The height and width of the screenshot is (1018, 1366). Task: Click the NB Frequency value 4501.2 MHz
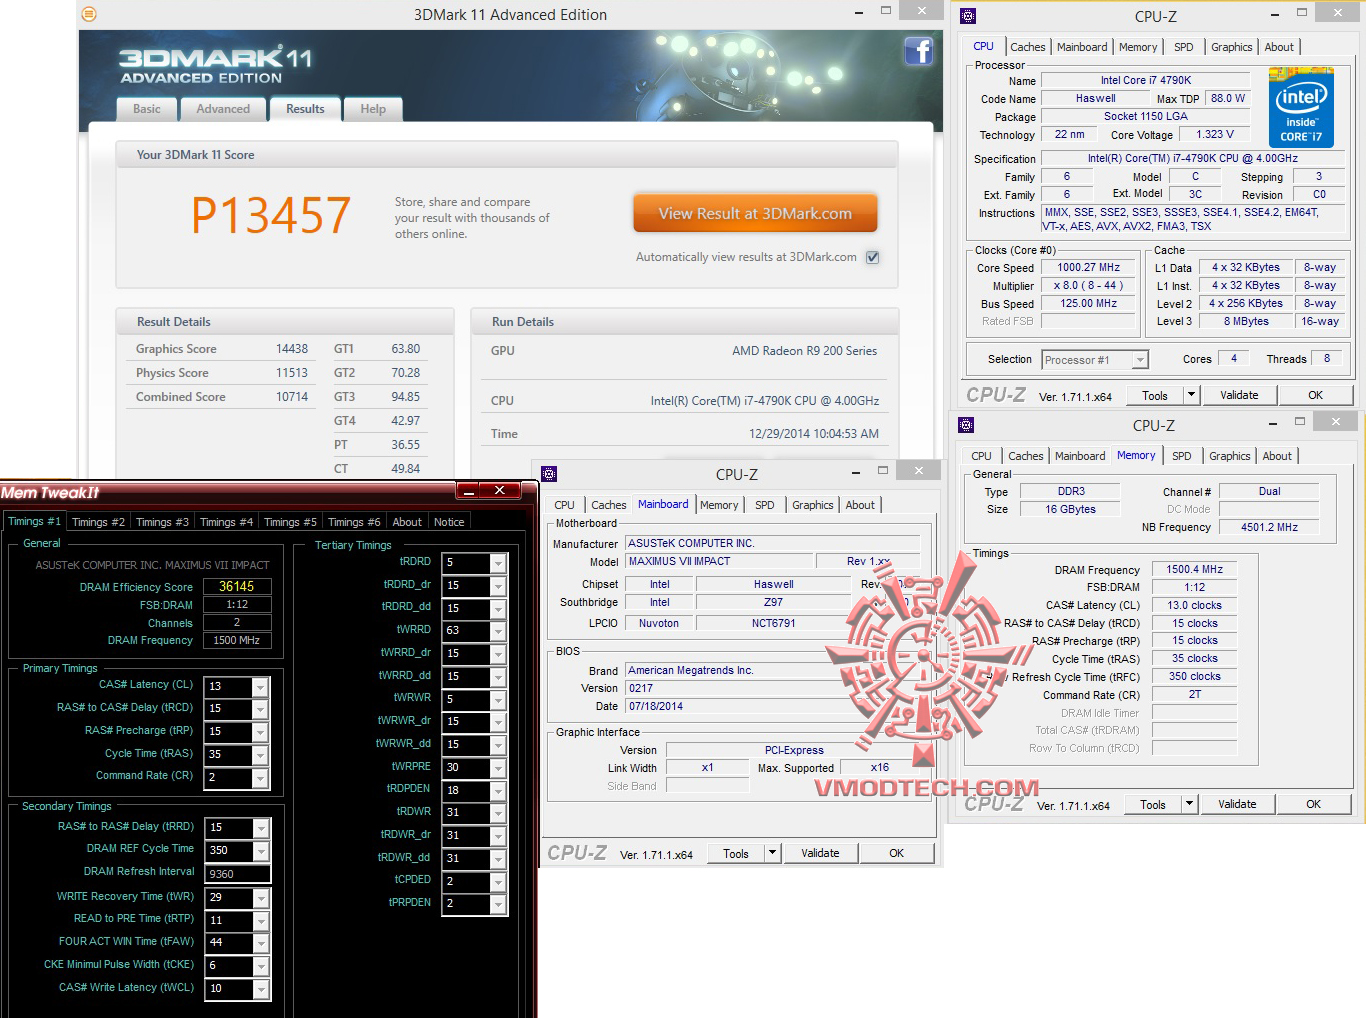pos(1269,527)
